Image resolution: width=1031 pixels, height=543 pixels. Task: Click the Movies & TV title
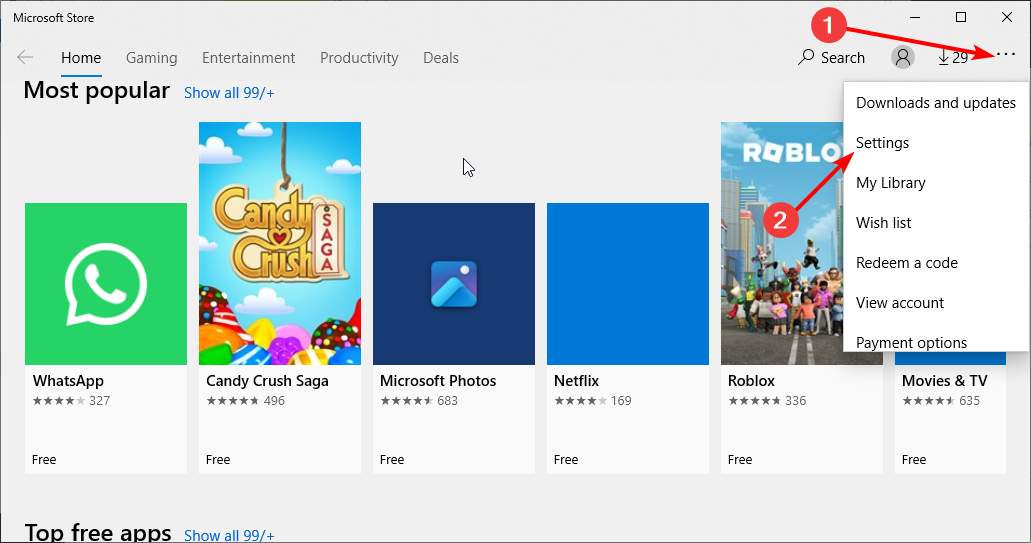(944, 381)
